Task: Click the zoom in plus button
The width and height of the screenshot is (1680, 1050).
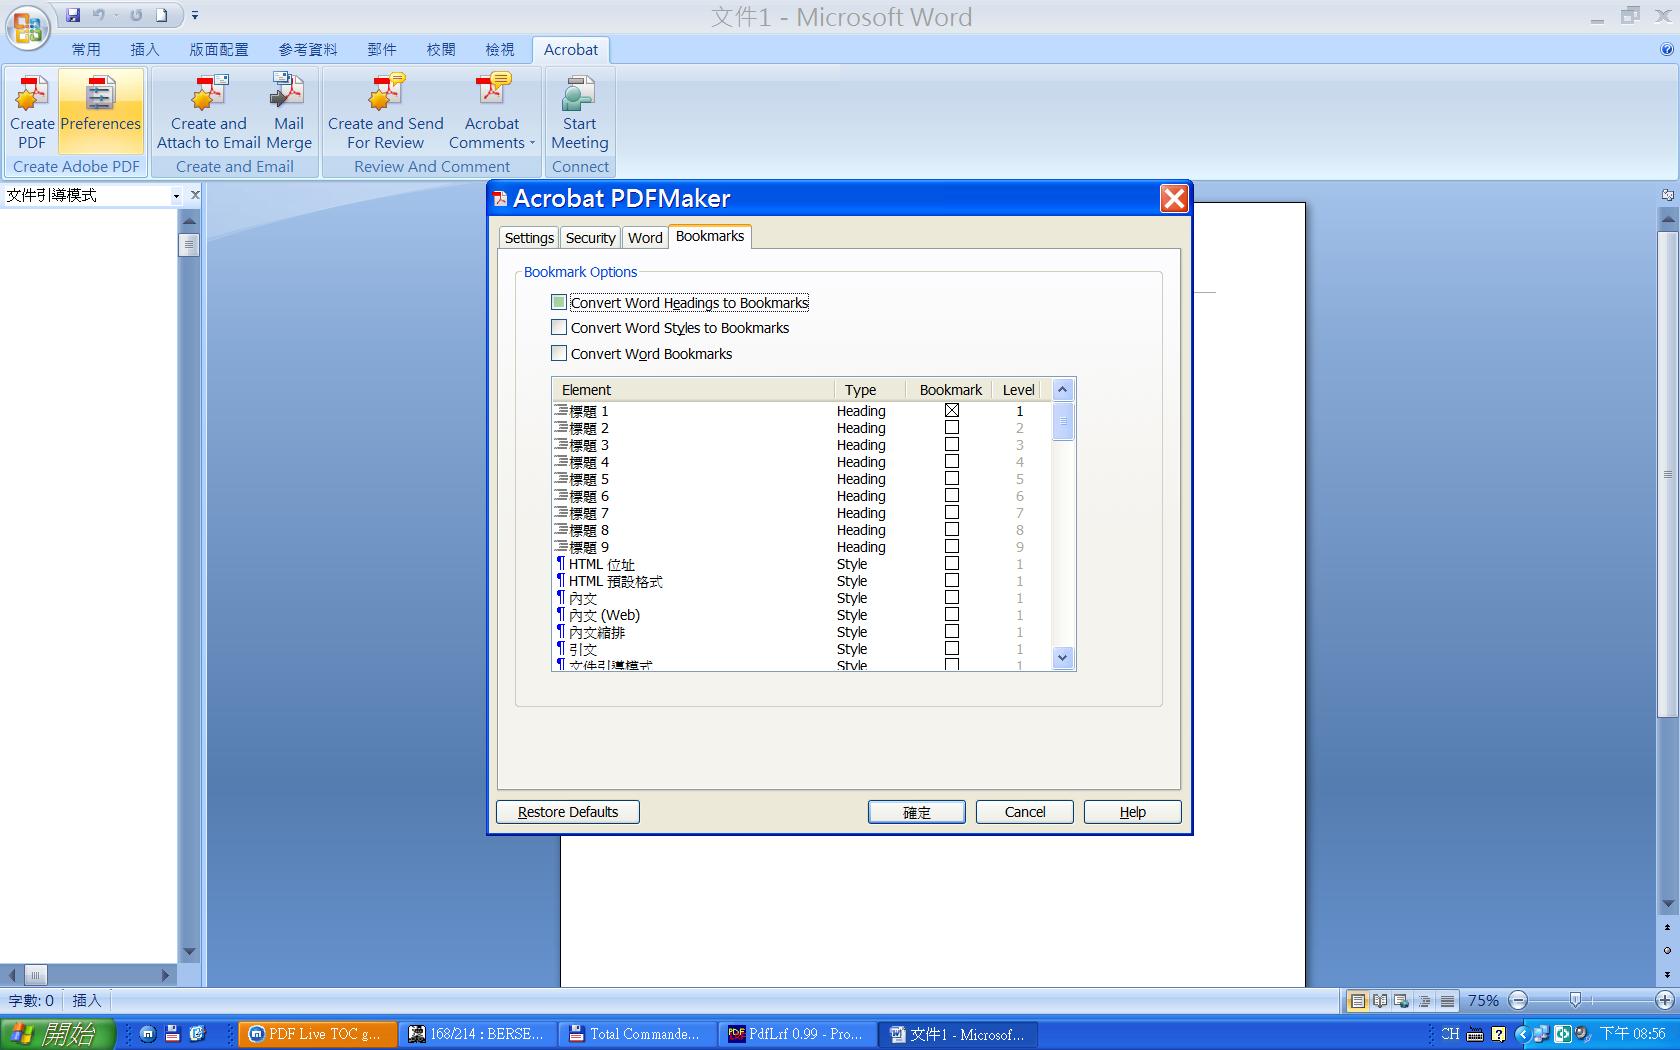Action: pos(1665,1000)
